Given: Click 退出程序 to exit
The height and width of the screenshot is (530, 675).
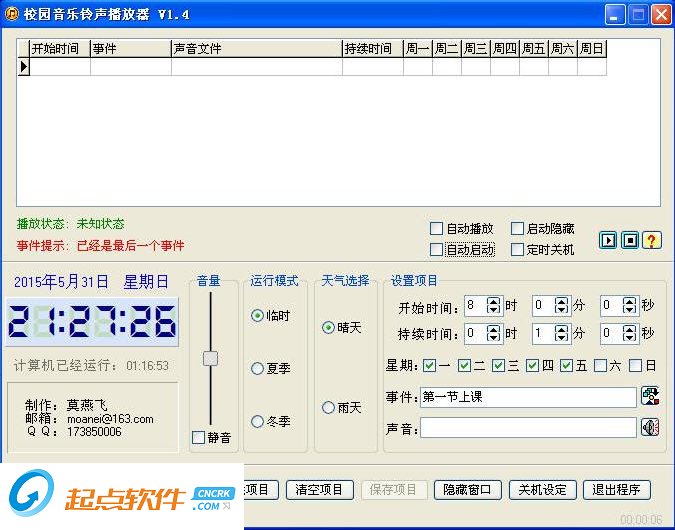Looking at the screenshot, I should click(616, 490).
